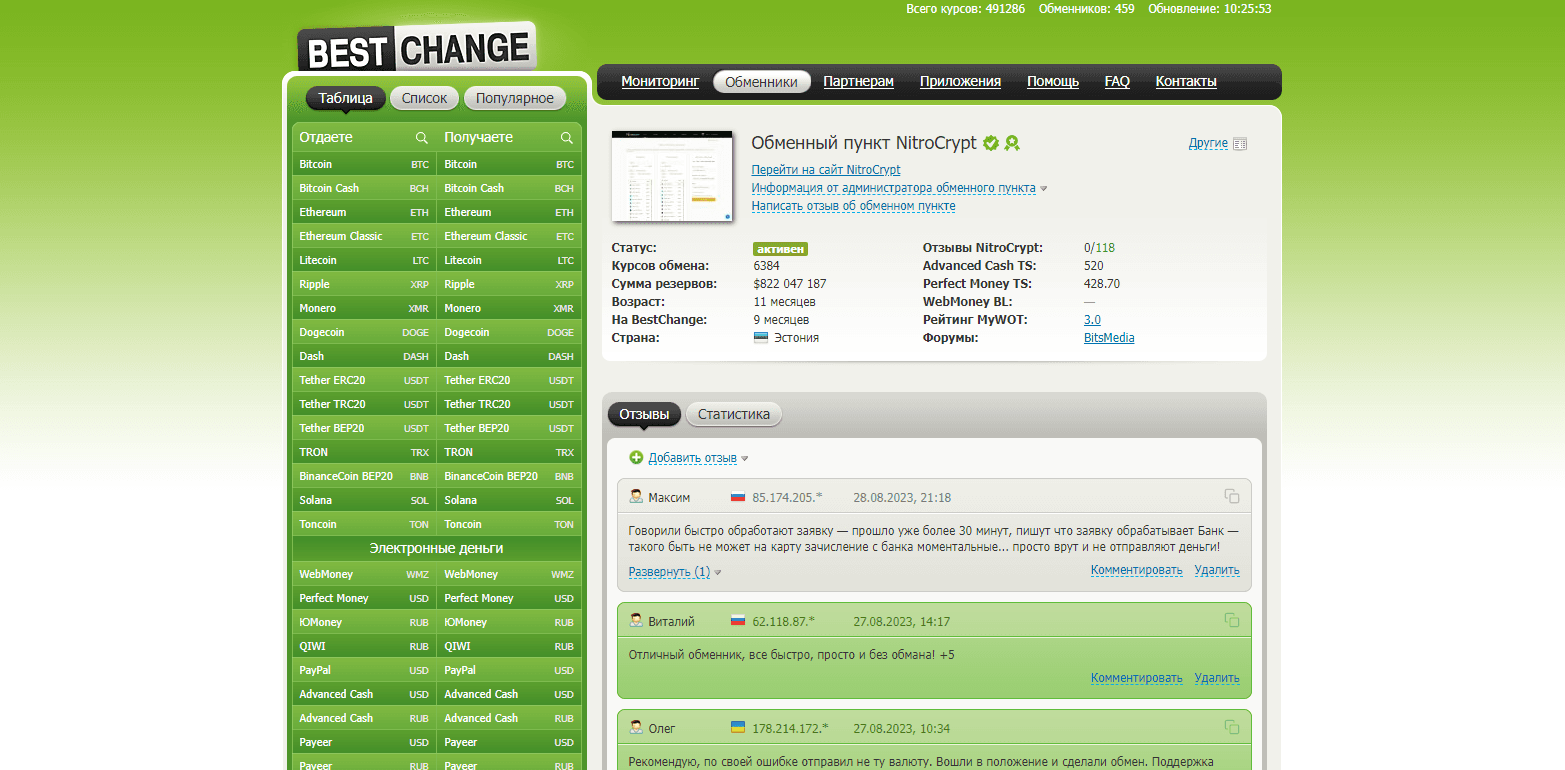1565x770 pixels.
Task: Click the award ribbon badge beside NitroCrypt
Action: pyautogui.click(x=1012, y=143)
